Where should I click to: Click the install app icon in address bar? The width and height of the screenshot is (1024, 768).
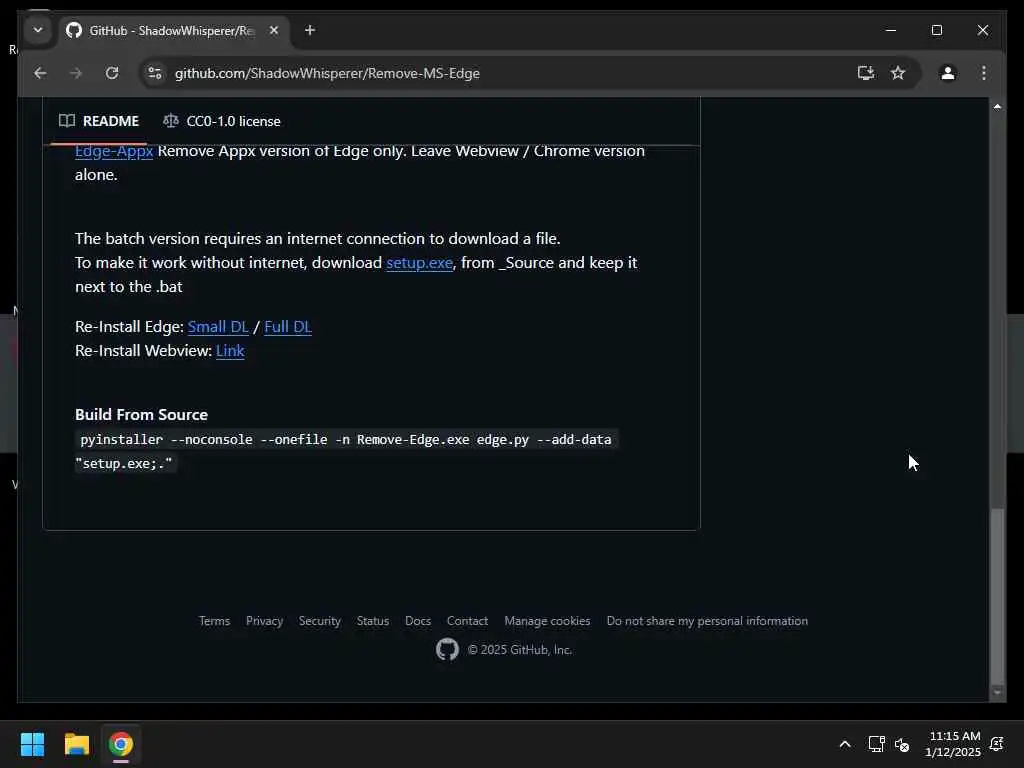point(865,73)
